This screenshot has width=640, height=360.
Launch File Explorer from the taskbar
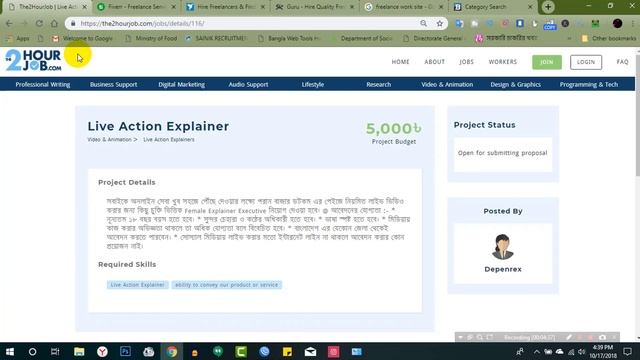coord(79,351)
